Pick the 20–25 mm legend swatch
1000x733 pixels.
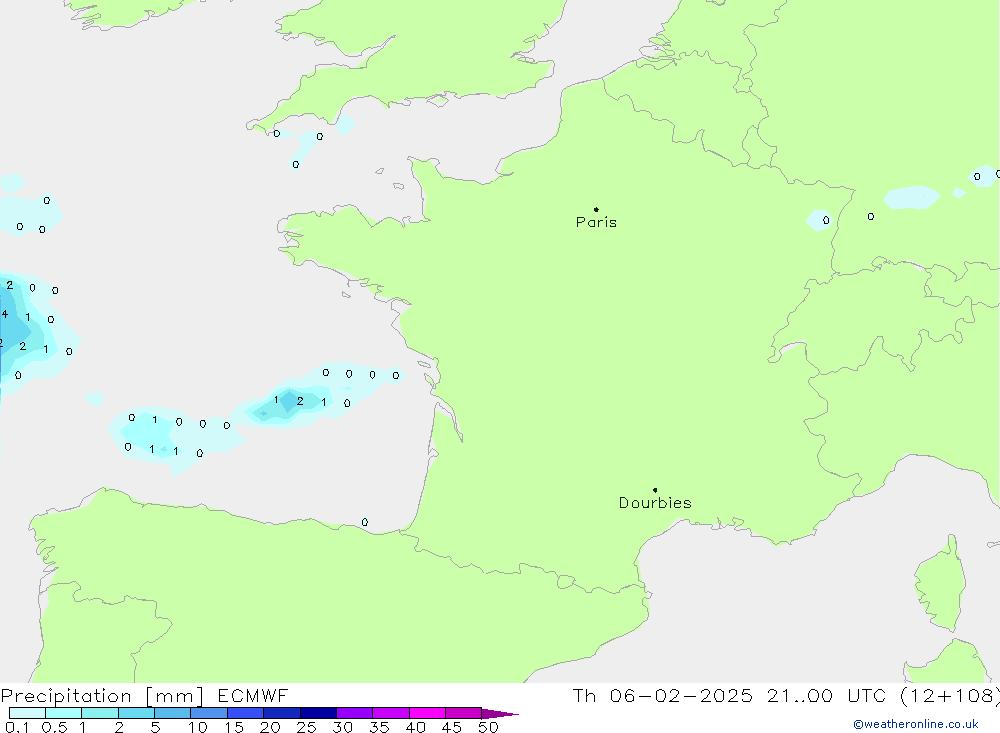282,713
